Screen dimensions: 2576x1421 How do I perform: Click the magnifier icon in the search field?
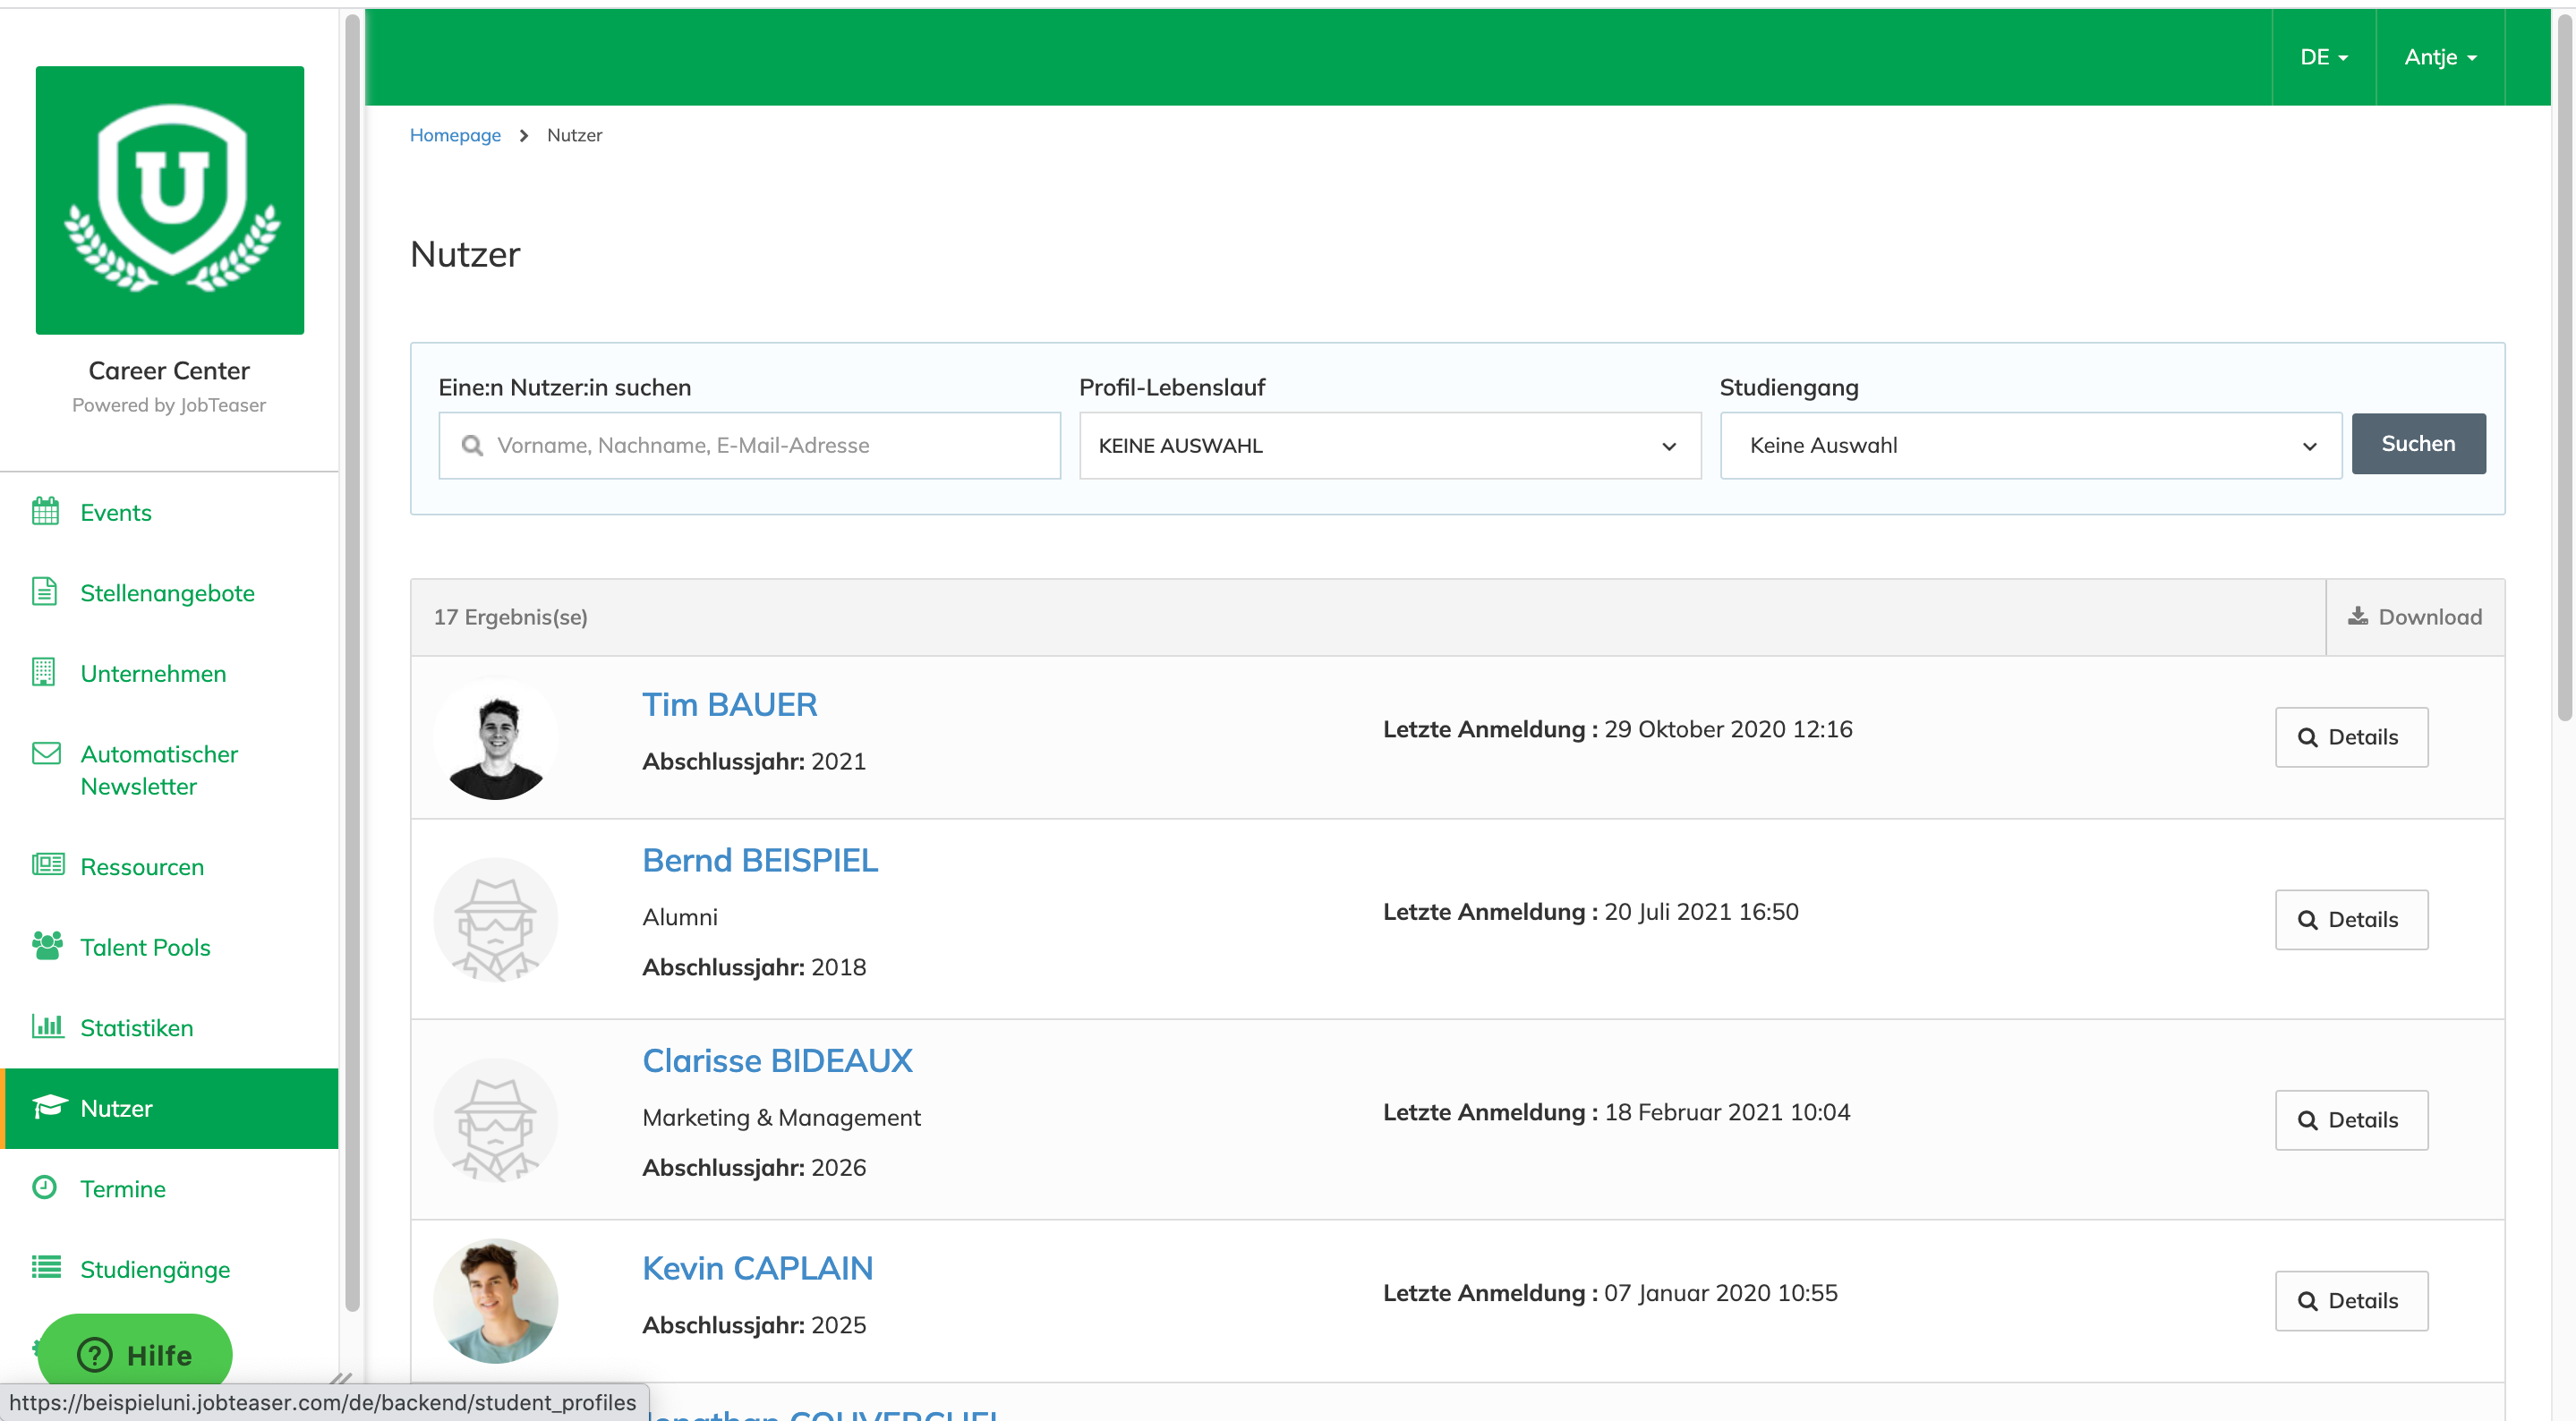[473, 446]
